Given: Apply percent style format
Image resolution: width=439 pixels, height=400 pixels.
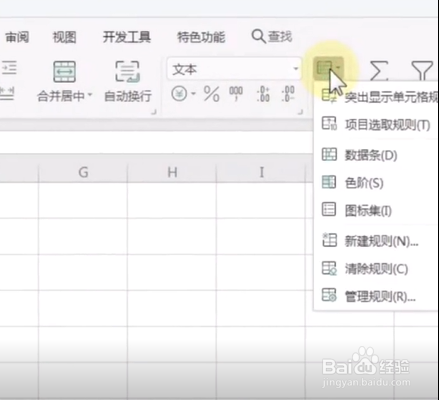Looking at the screenshot, I should [211, 94].
